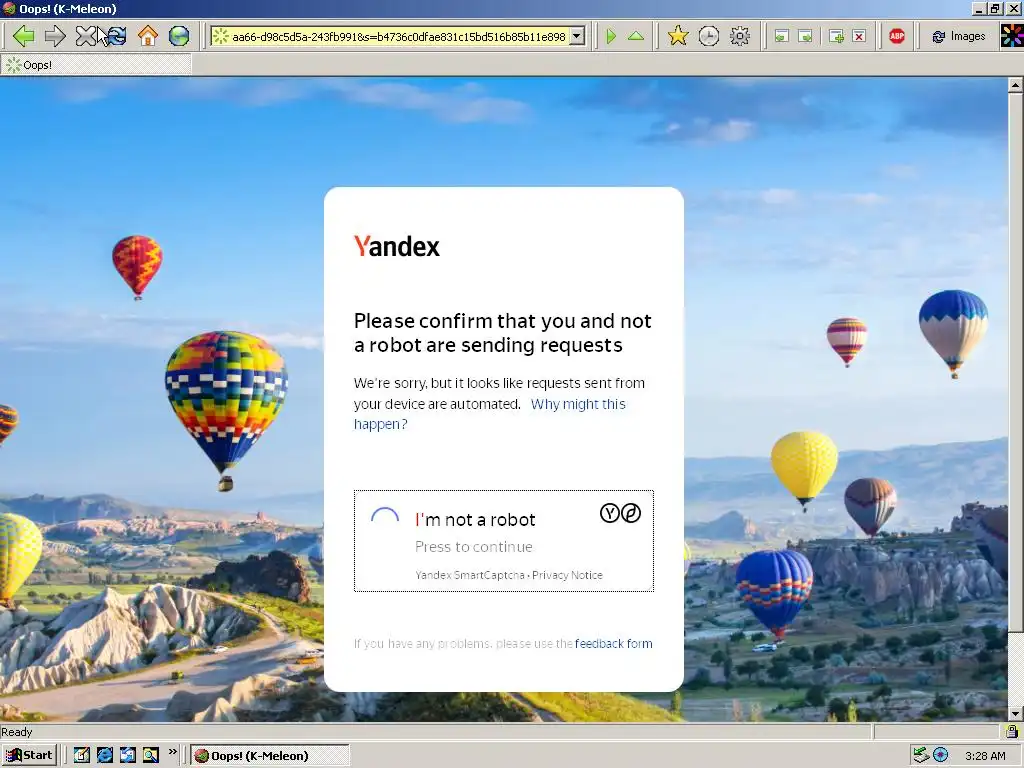Click the globe search icon in toolbar
This screenshot has height=768, width=1024.
(179, 36)
